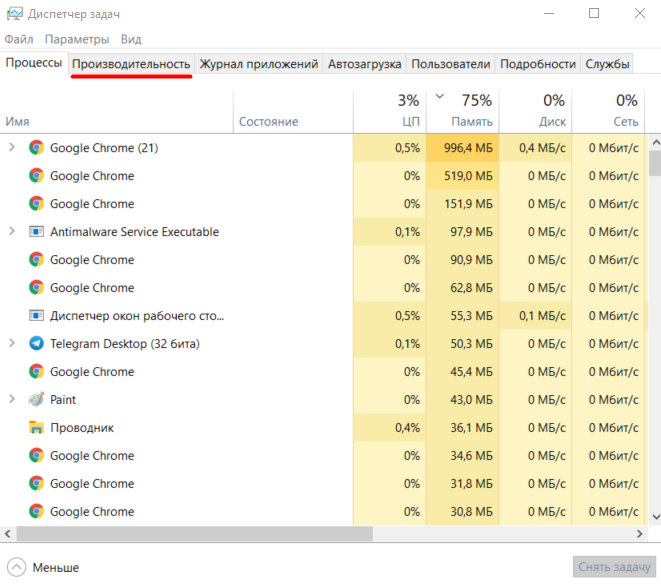The width and height of the screenshot is (661, 586).
Task: Select the 519,0 МБ memory cell
Action: point(462,175)
